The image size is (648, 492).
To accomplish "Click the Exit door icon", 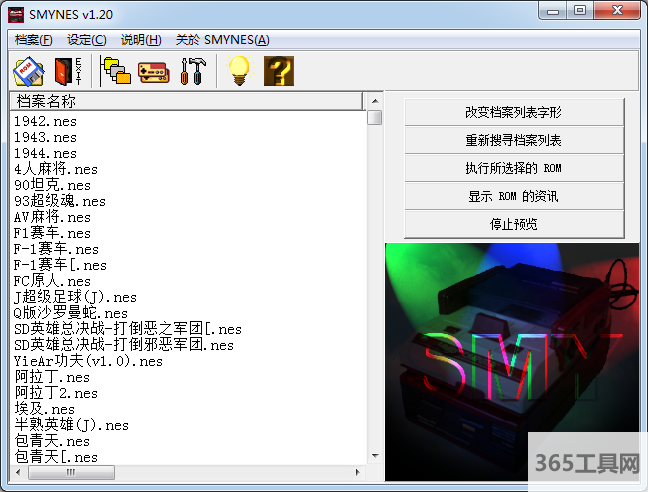I will click(x=66, y=71).
